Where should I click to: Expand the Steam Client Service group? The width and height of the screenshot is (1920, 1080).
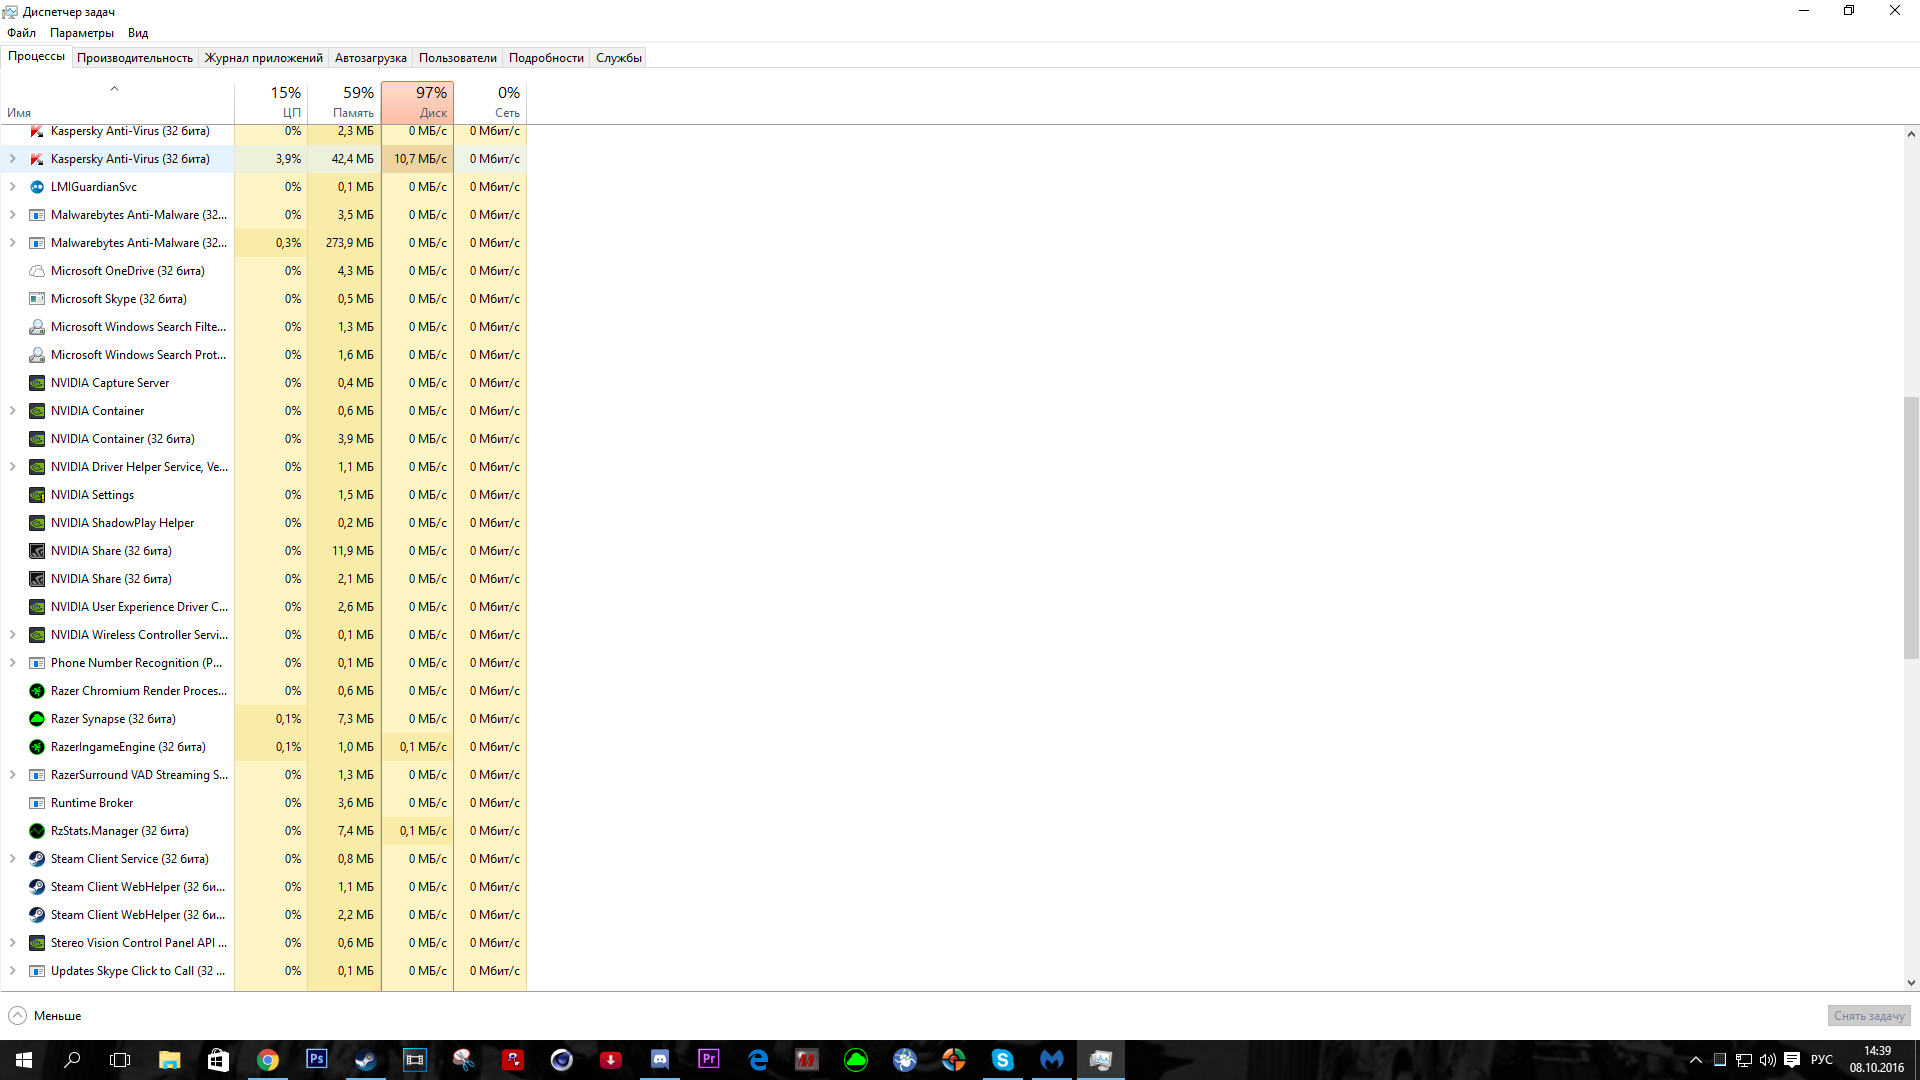pyautogui.click(x=13, y=859)
